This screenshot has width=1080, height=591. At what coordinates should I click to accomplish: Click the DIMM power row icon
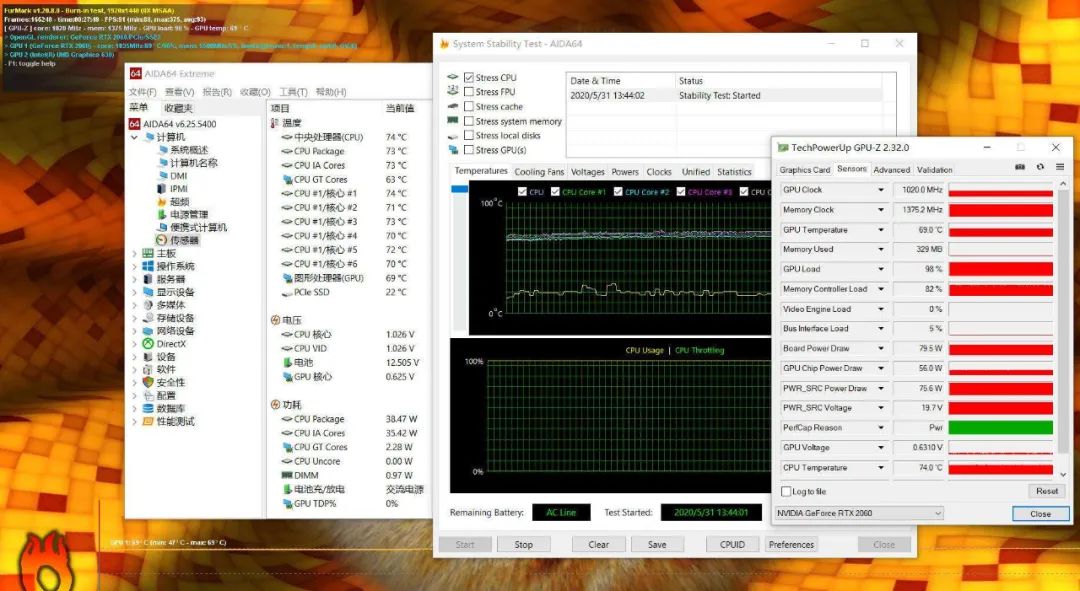[287, 475]
